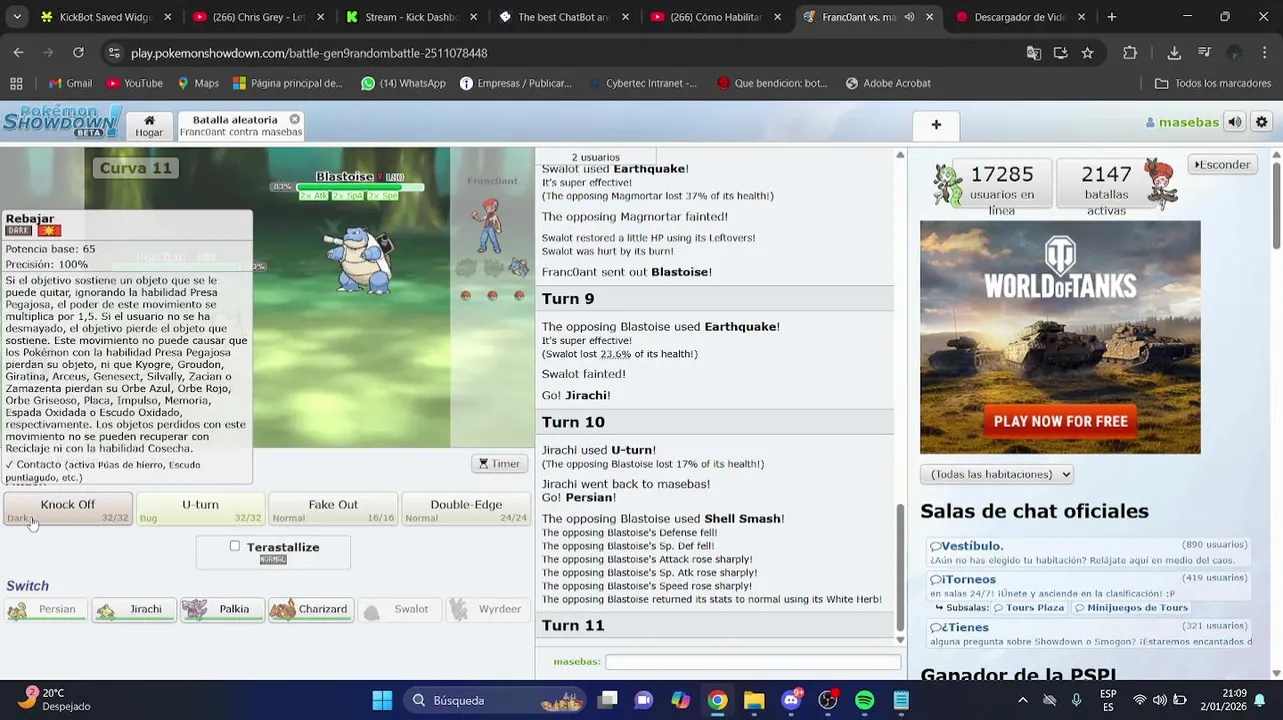Open the battle Timer button
Screen dimensions: 1283x720
[500, 463]
